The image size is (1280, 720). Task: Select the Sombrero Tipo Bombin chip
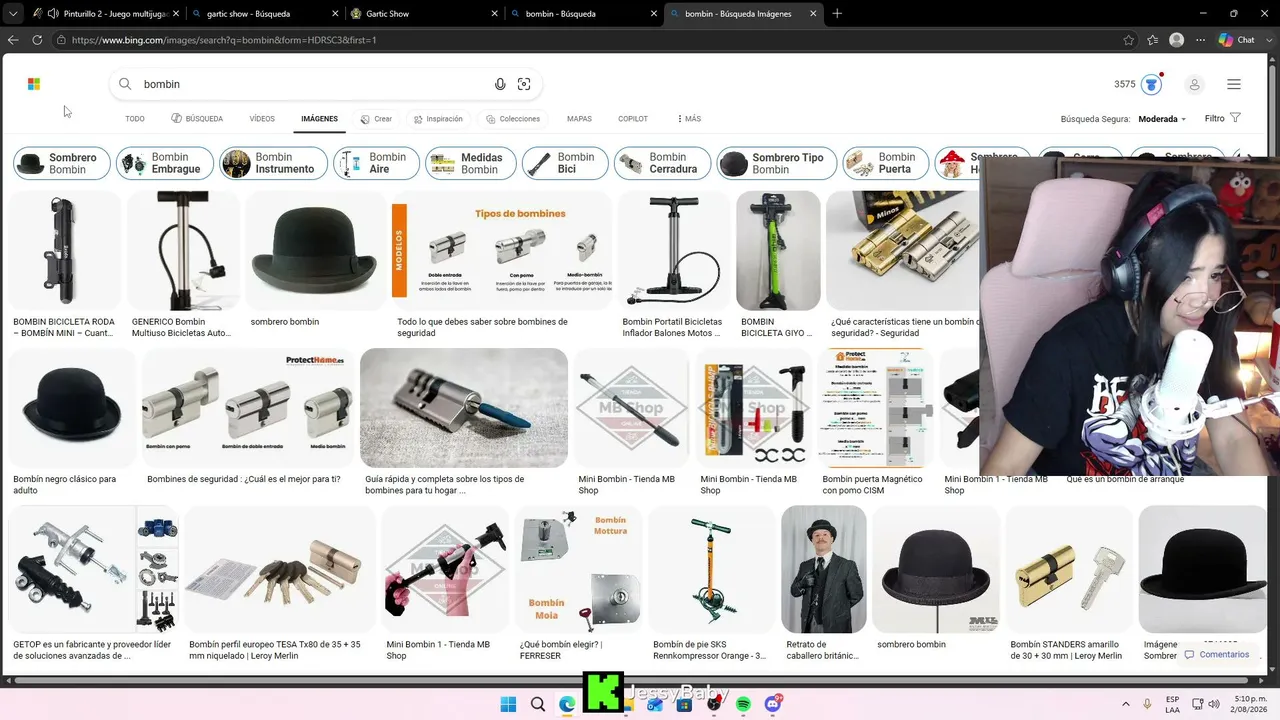coord(777,163)
